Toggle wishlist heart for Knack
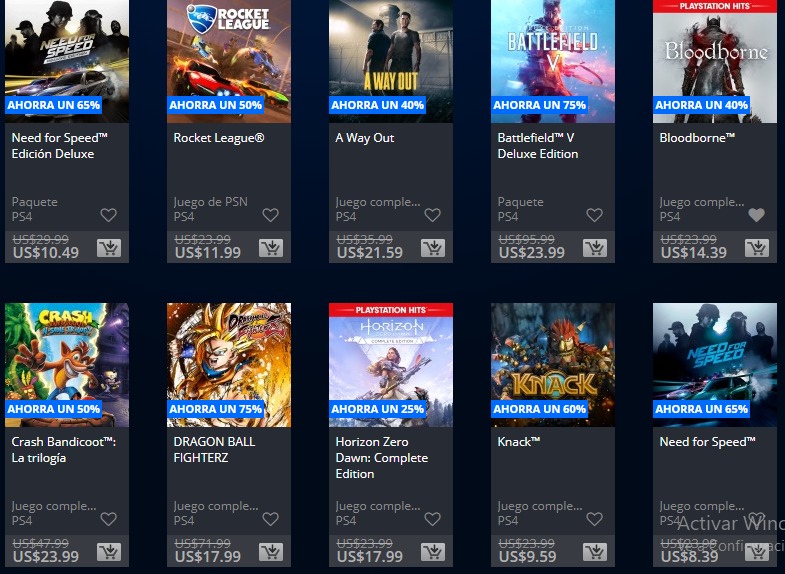Viewport: 785px width, 574px height. pos(594,519)
